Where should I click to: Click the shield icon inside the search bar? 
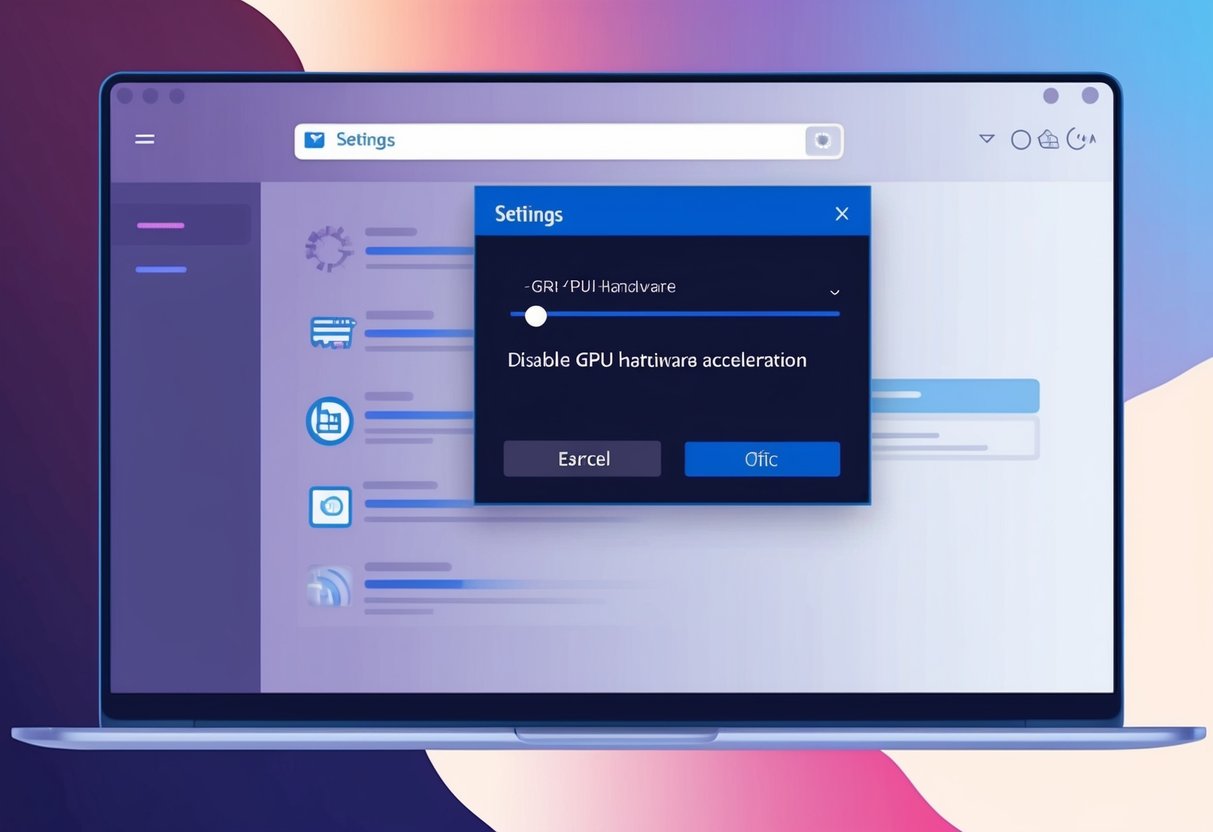822,140
